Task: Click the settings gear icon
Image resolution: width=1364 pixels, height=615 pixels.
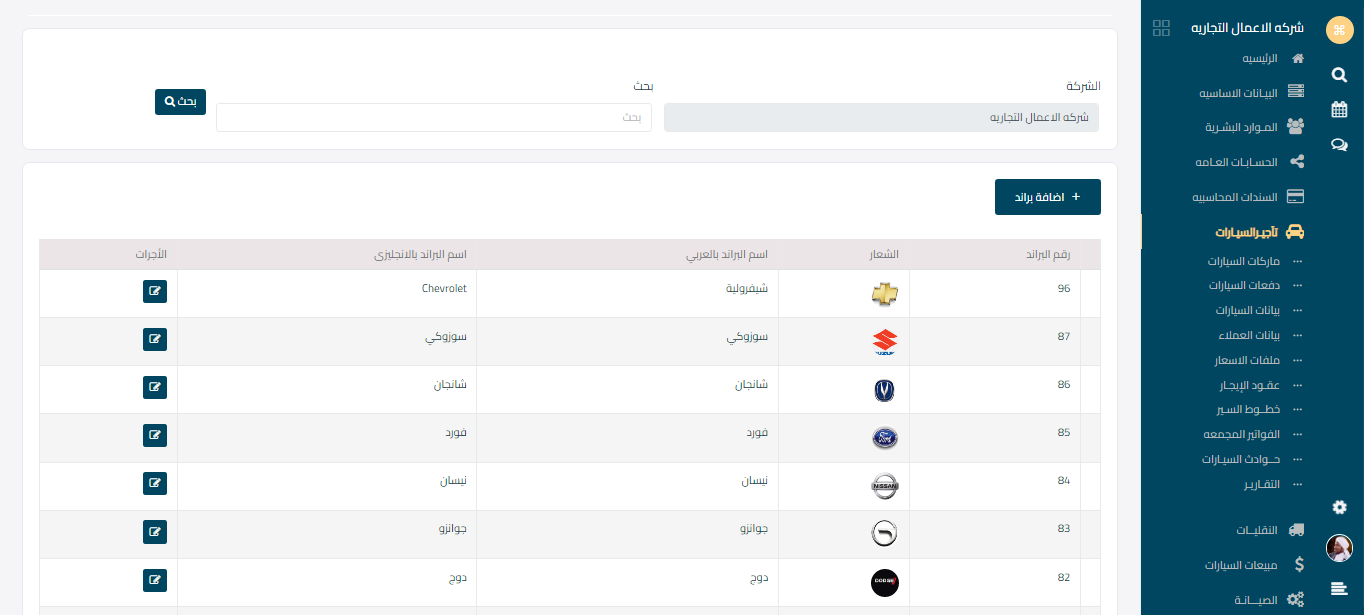Action: (1339, 507)
